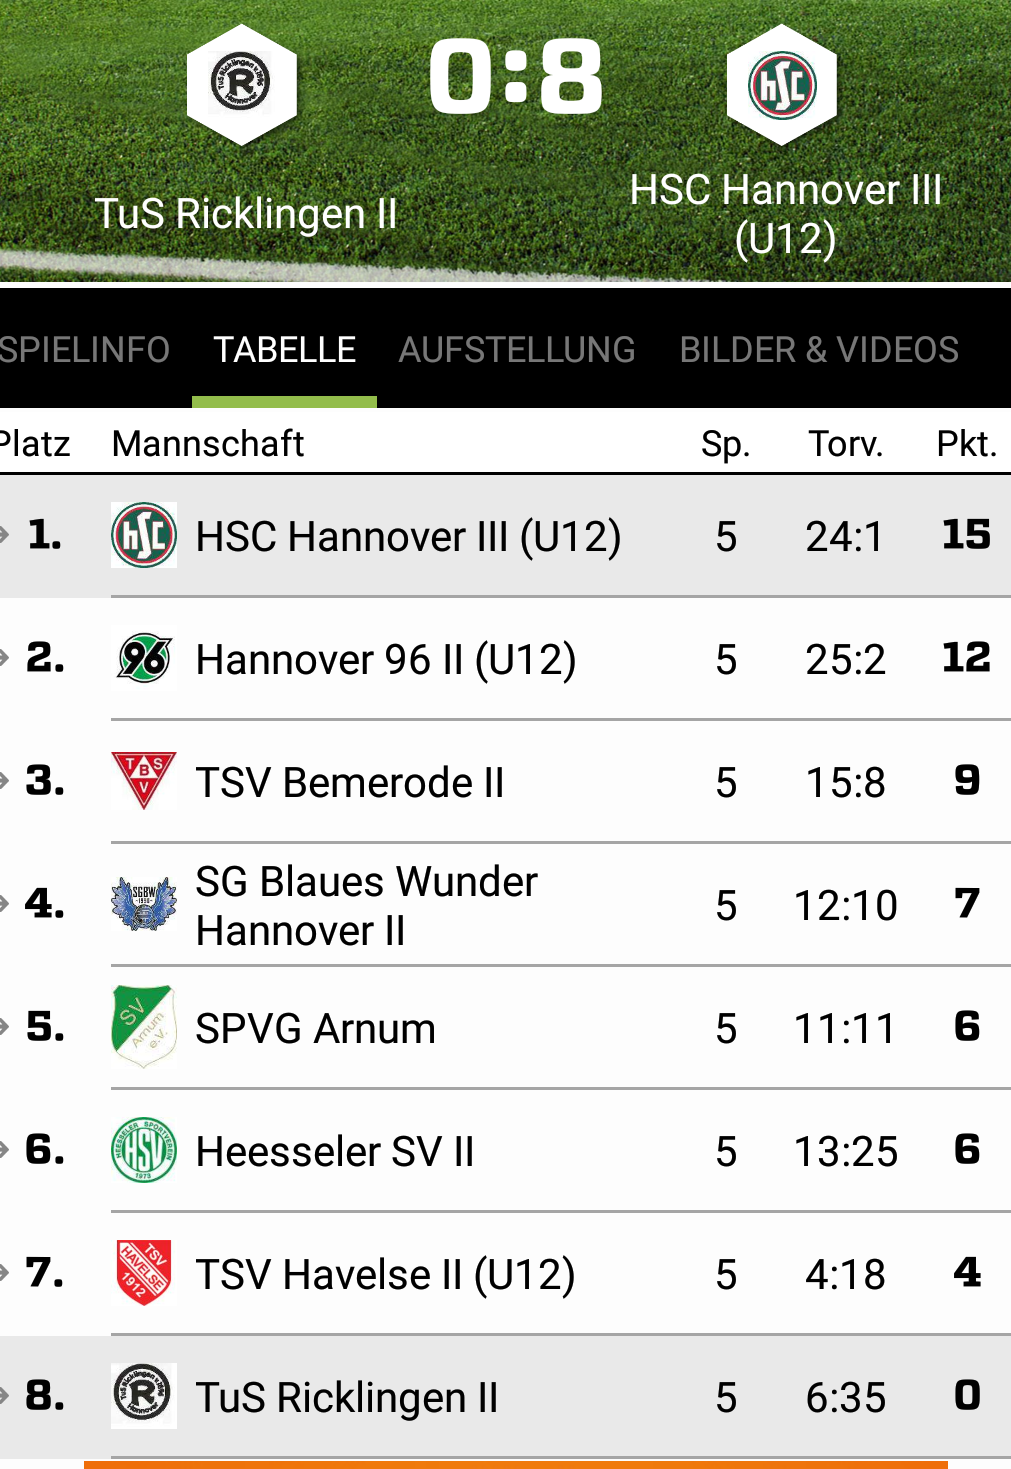Expand the rank 4 row chevron
The height and width of the screenshot is (1469, 1011).
pyautogui.click(x=4, y=904)
